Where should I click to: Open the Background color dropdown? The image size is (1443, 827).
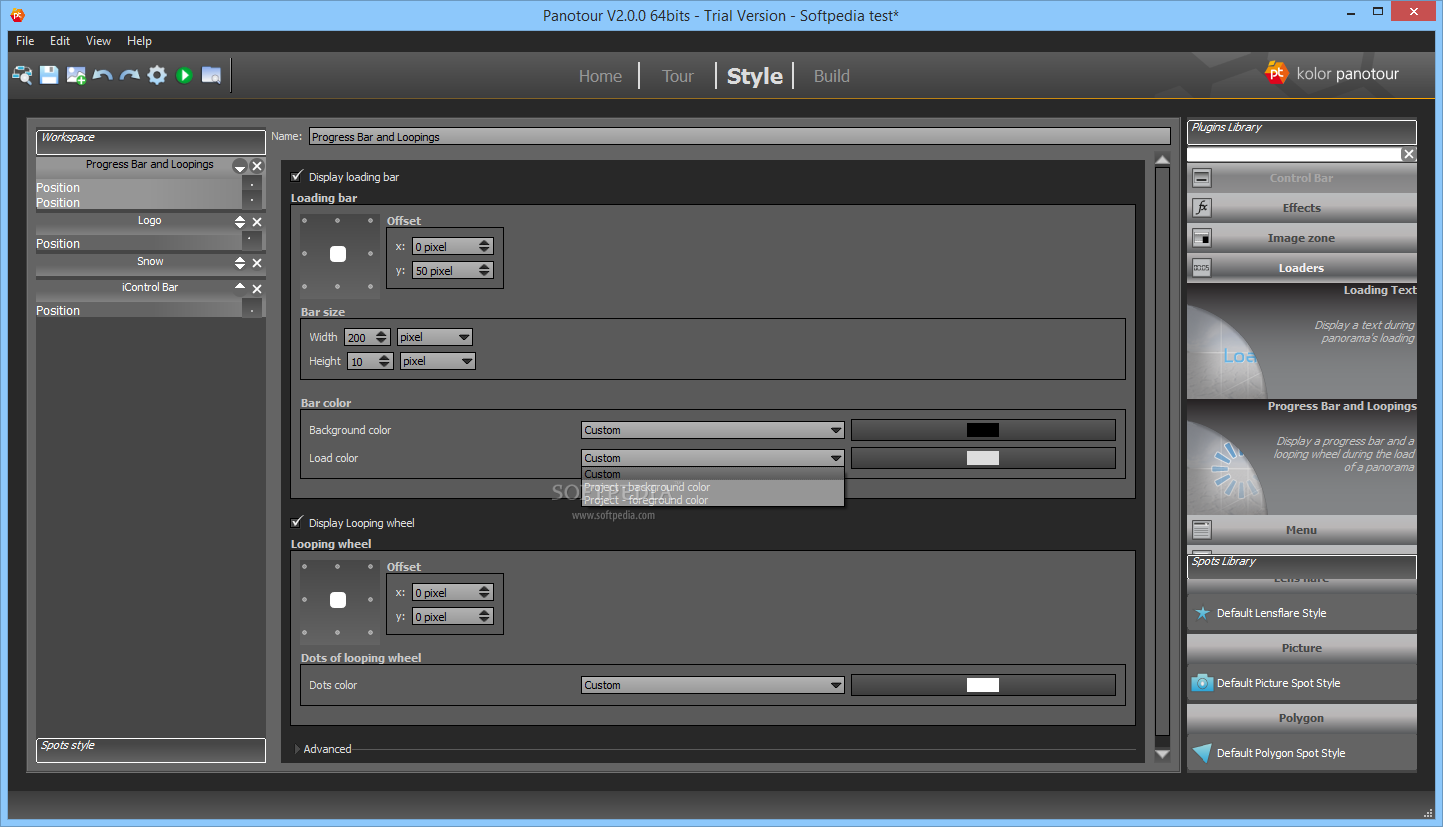tap(713, 430)
